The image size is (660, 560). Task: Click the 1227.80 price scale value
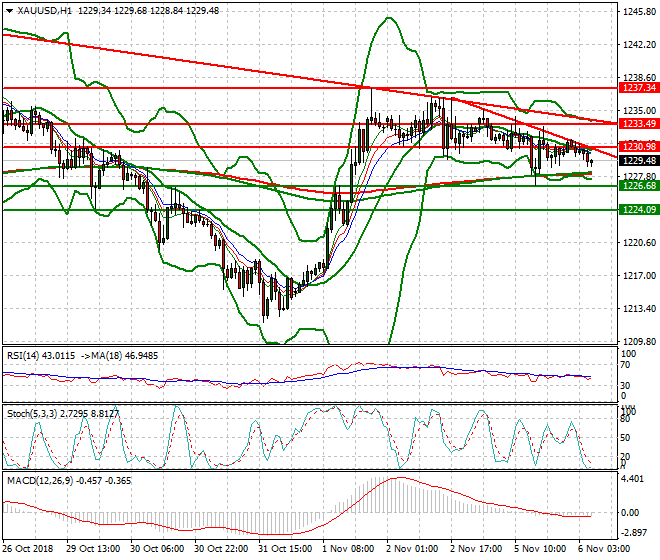[x=639, y=176]
